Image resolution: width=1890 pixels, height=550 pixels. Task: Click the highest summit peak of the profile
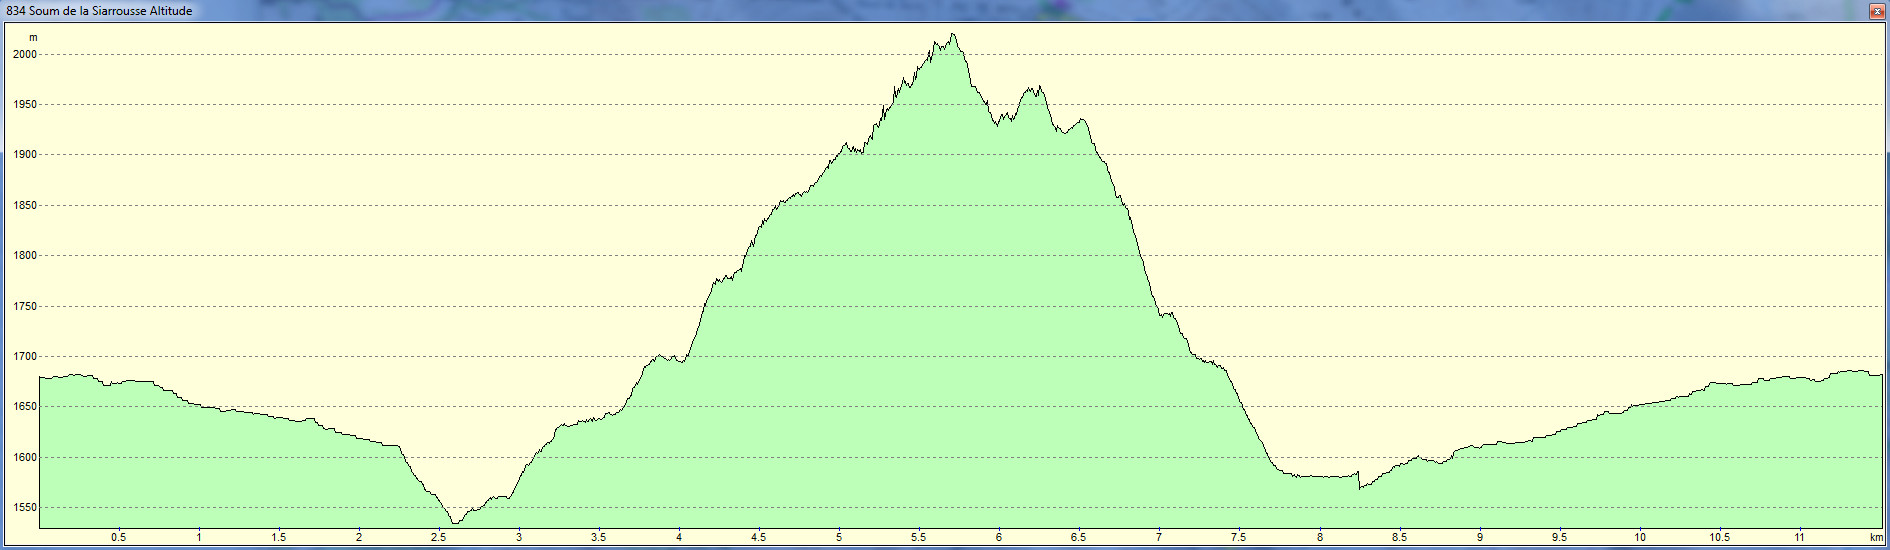953,36
